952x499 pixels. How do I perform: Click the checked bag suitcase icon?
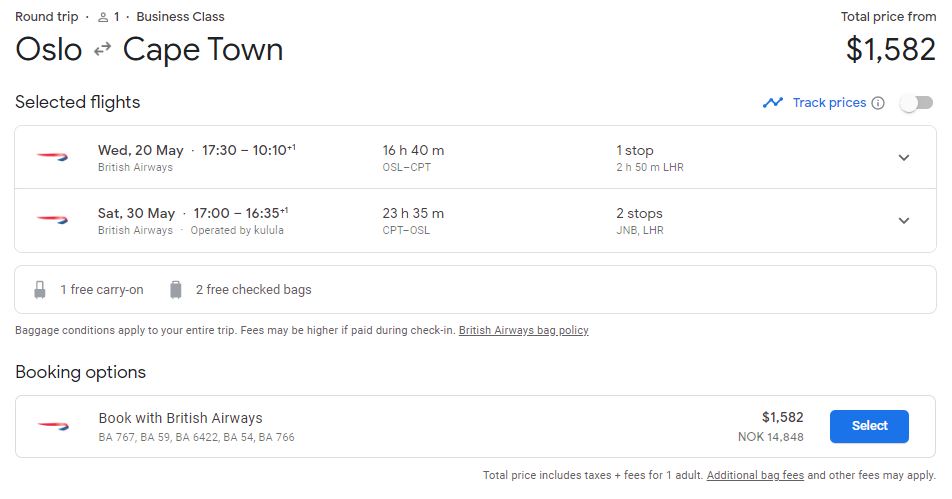tap(176, 290)
